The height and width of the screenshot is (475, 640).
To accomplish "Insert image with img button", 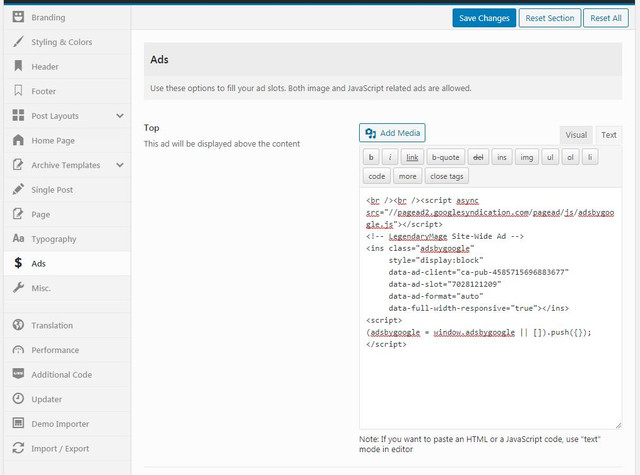I will [527, 157].
